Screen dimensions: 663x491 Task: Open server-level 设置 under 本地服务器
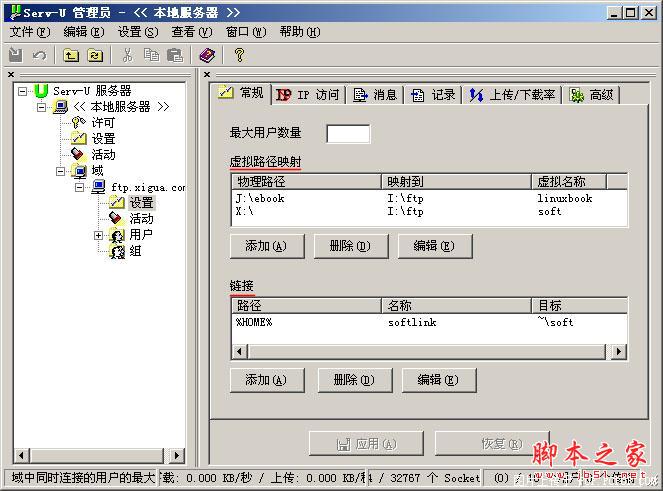coord(103,139)
